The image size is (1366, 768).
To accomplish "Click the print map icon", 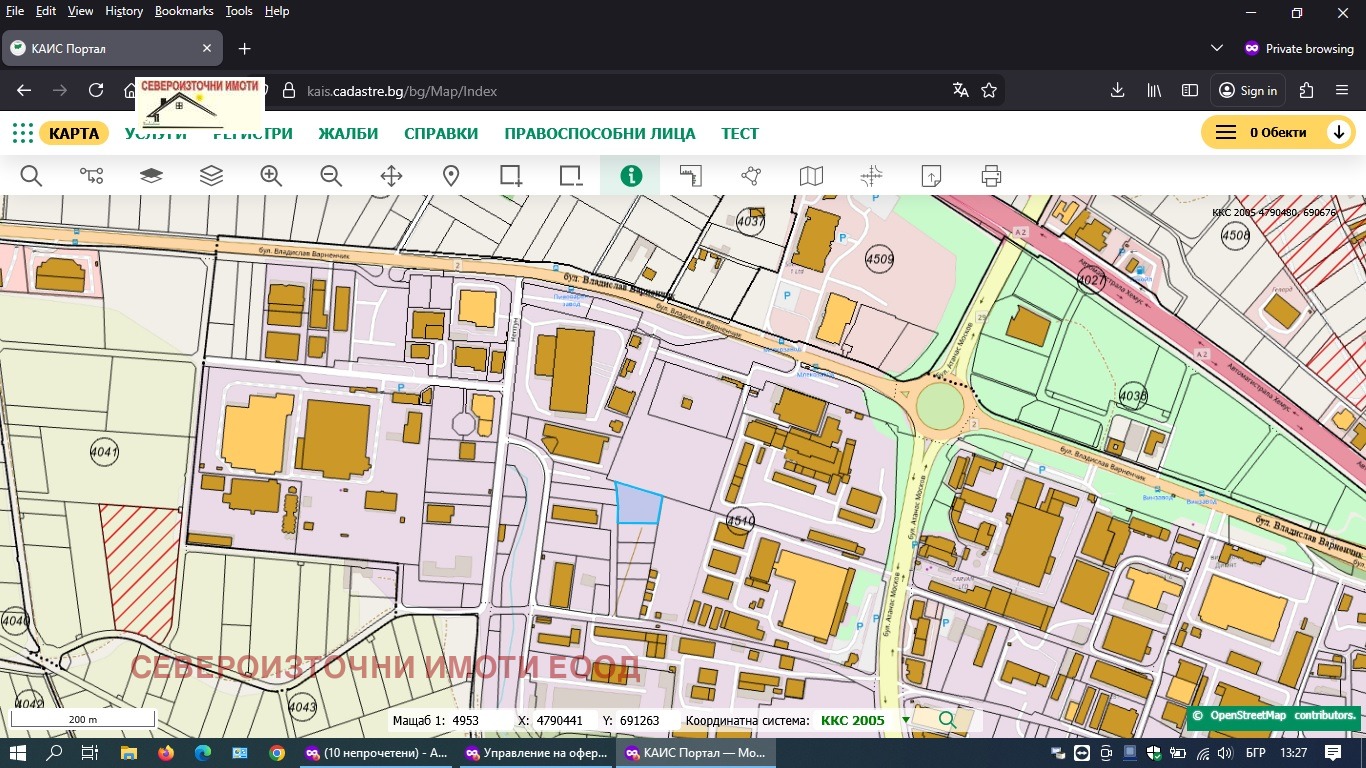I will click(991, 176).
